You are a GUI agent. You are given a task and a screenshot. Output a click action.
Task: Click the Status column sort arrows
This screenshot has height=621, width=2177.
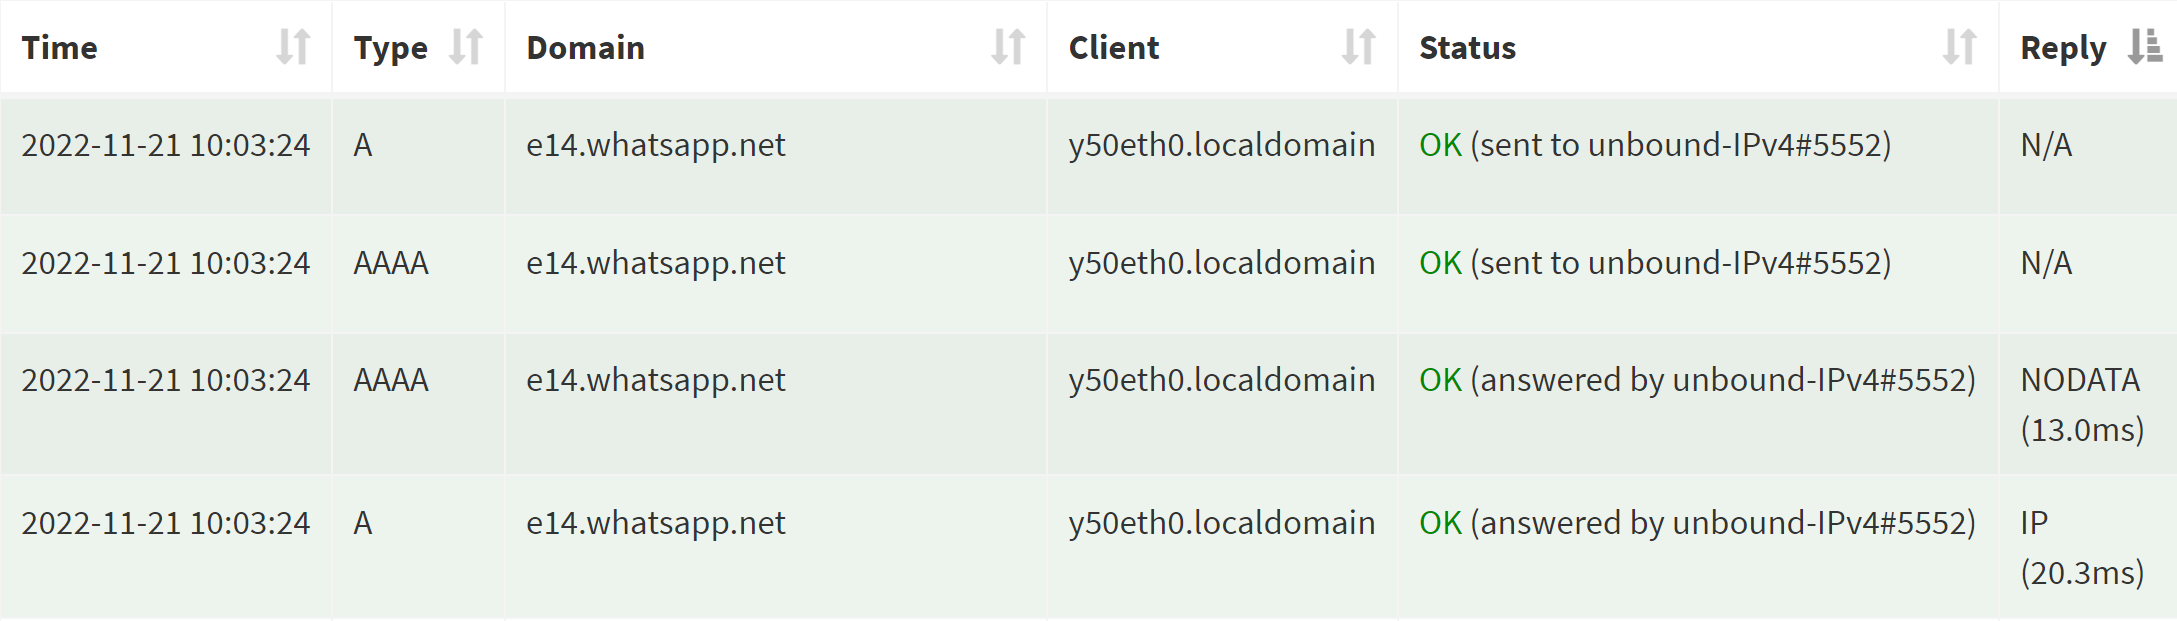pyautogui.click(x=1960, y=46)
